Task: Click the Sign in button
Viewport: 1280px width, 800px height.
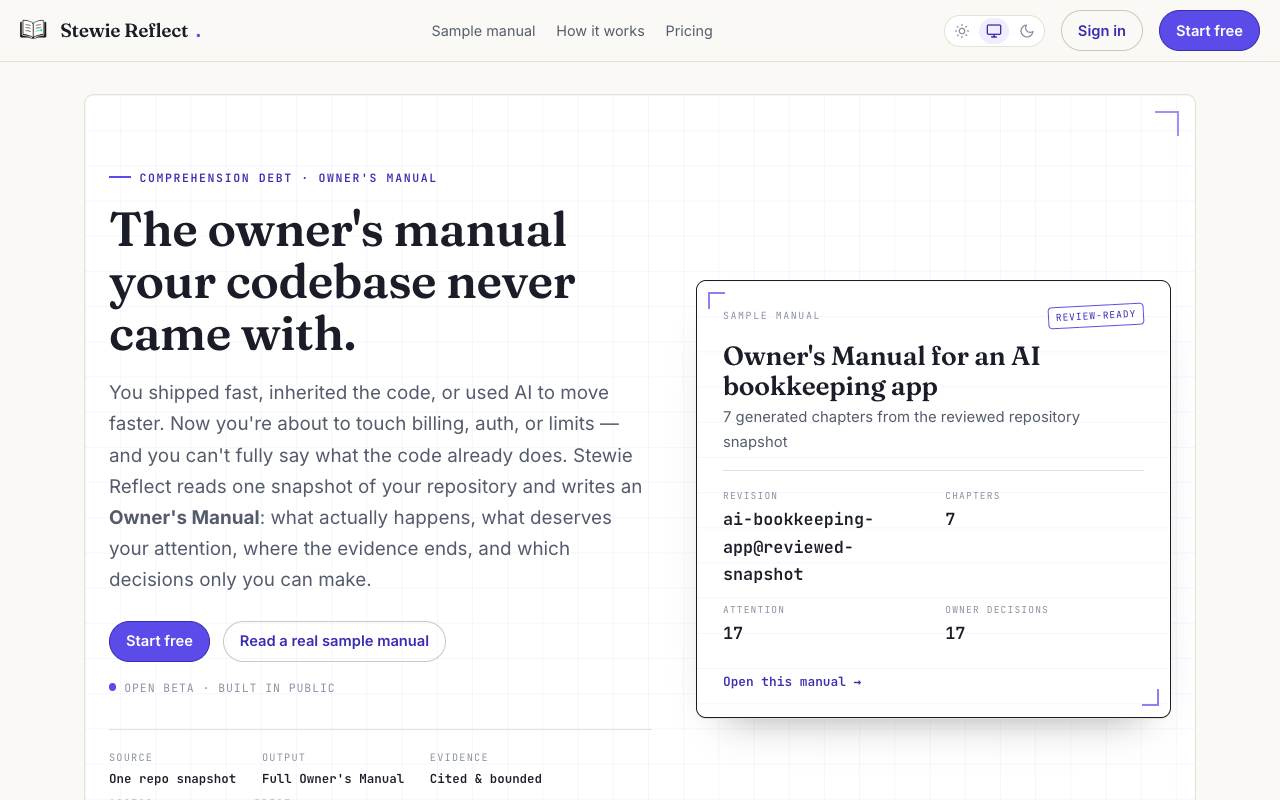Action: [1101, 31]
